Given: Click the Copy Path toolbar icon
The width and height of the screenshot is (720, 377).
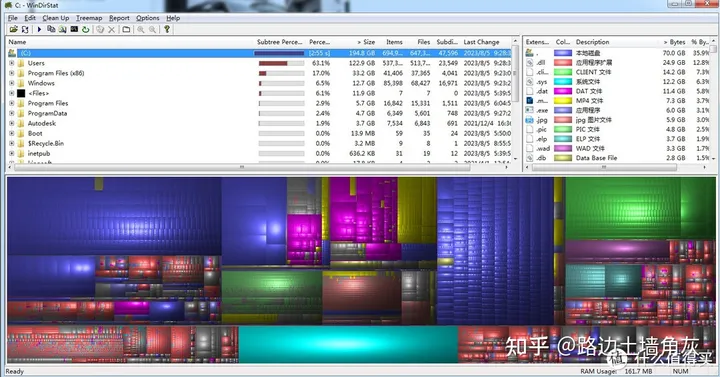Looking at the screenshot, I should click(51, 29).
